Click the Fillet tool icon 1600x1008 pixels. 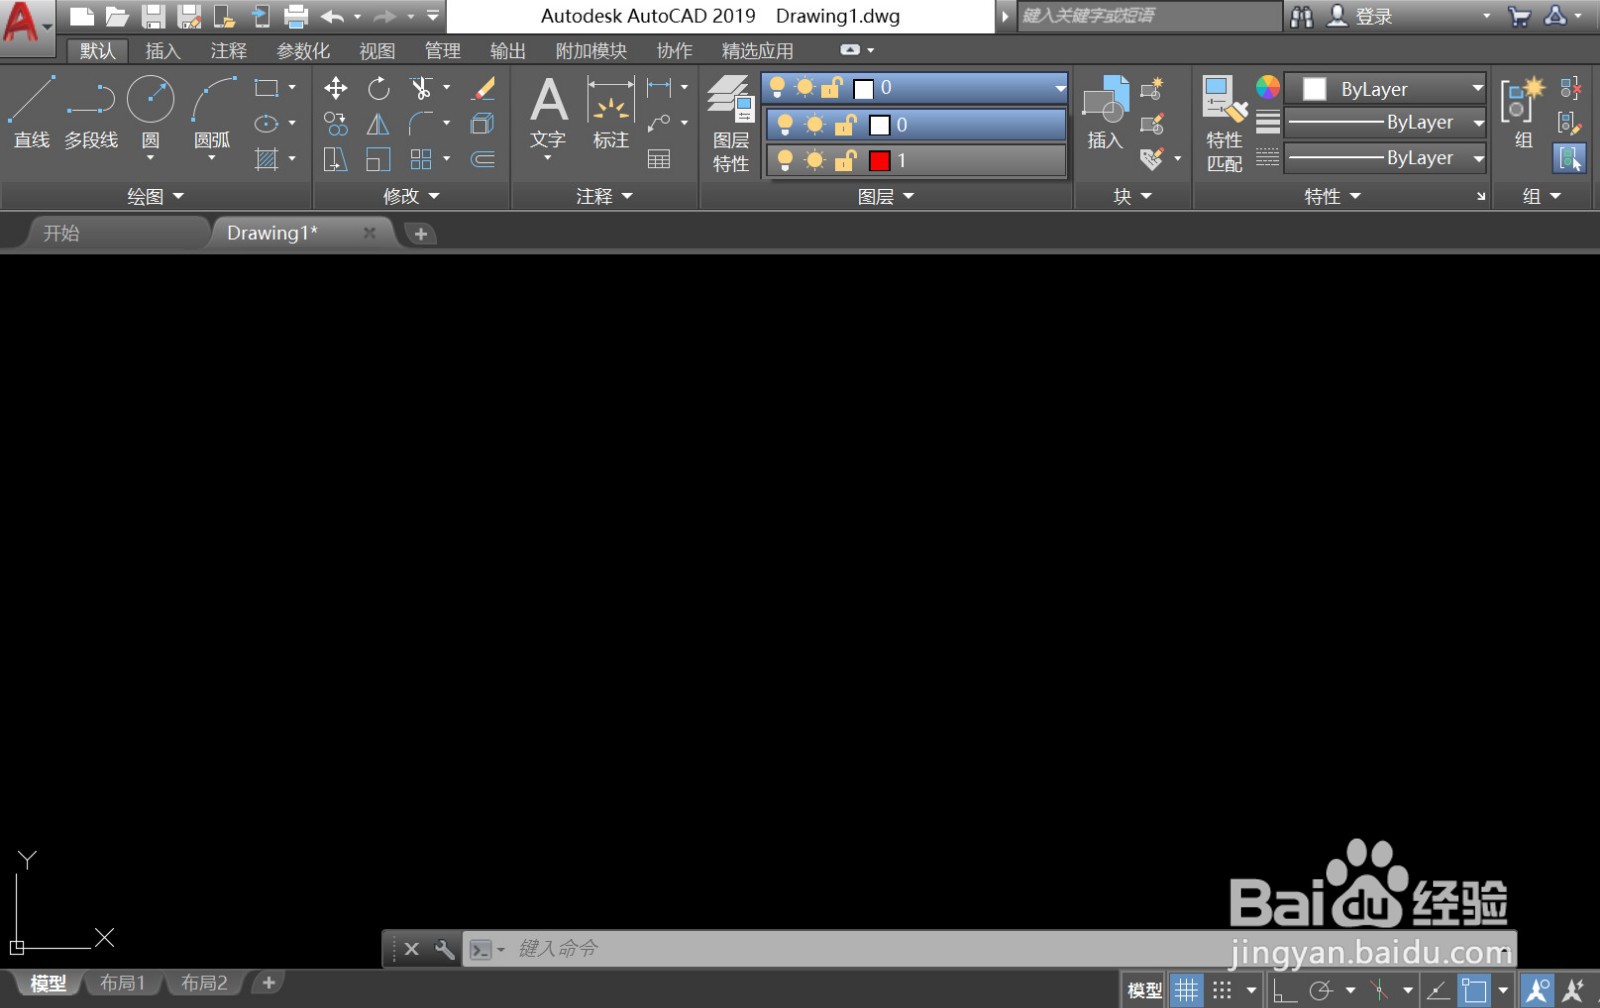(421, 124)
